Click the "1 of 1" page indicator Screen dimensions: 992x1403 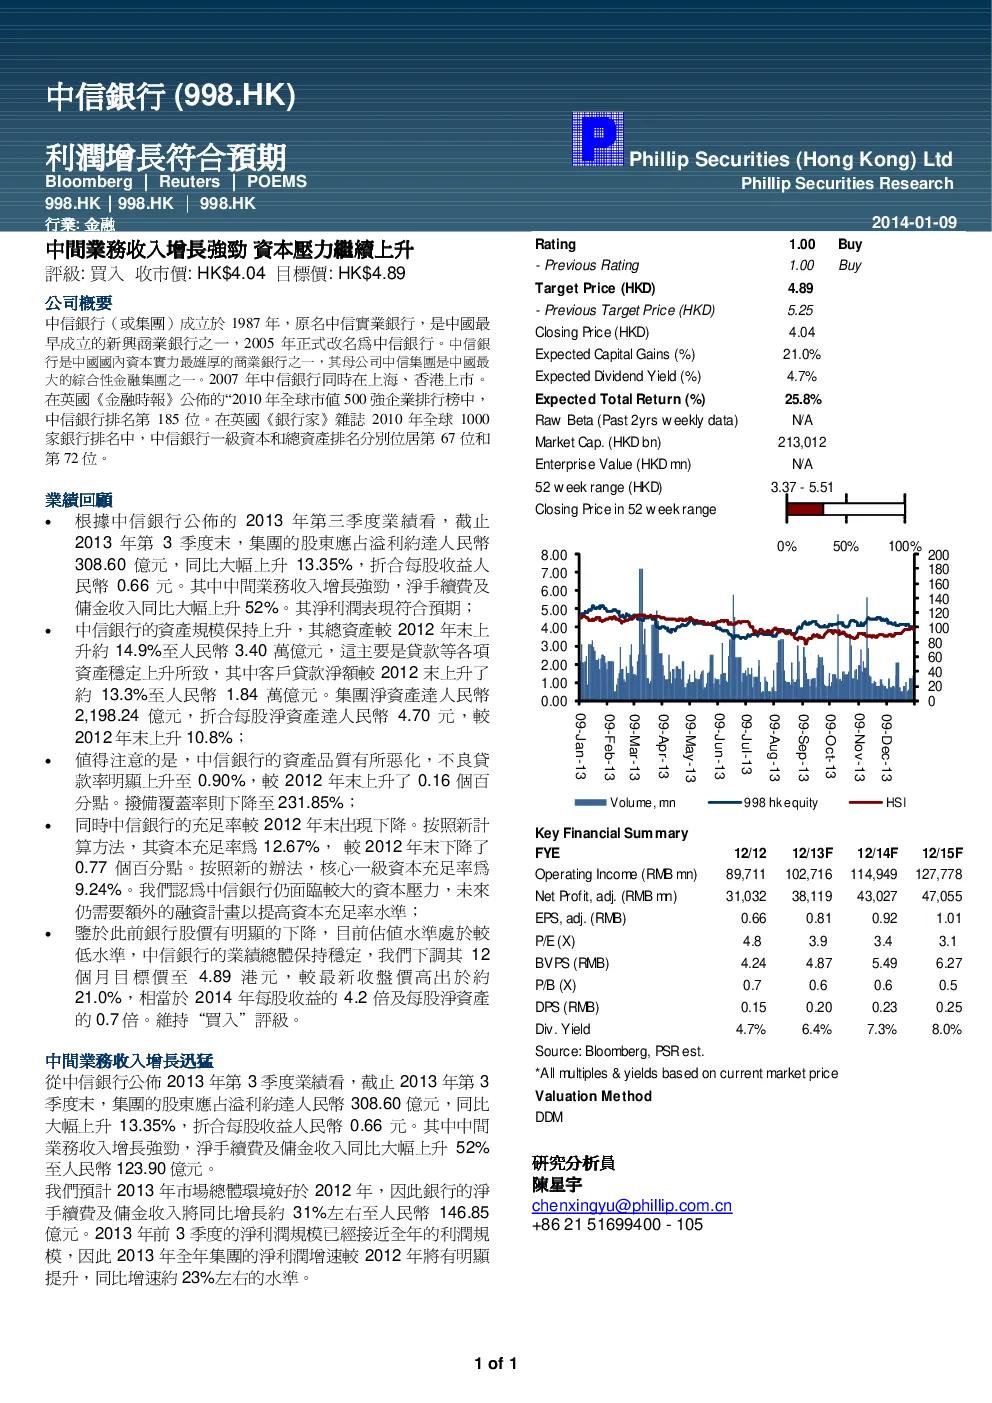496,1364
